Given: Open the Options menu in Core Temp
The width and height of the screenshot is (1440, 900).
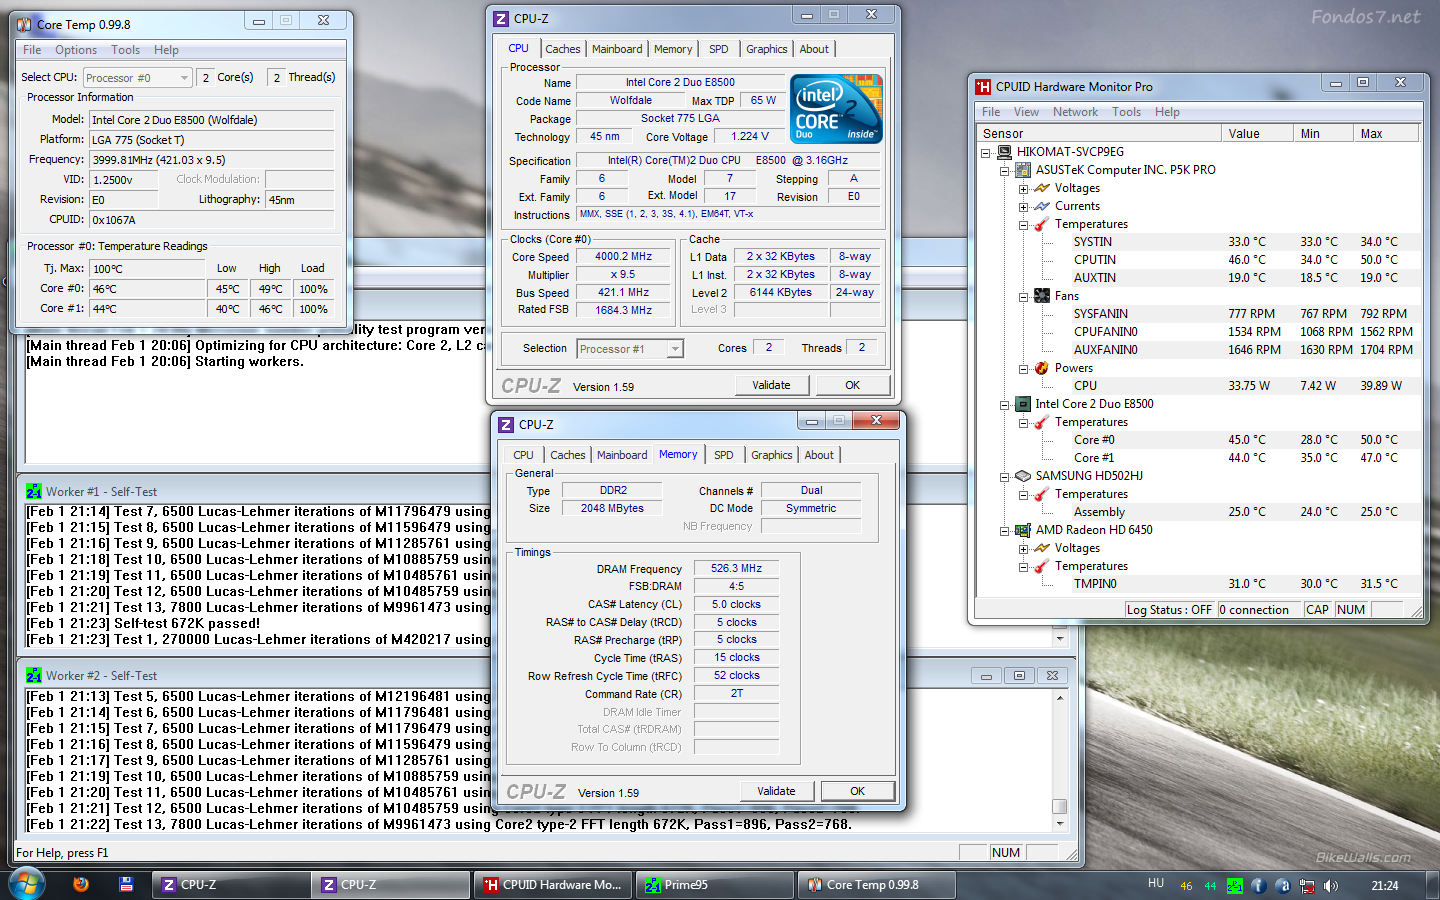Looking at the screenshot, I should 76,50.
